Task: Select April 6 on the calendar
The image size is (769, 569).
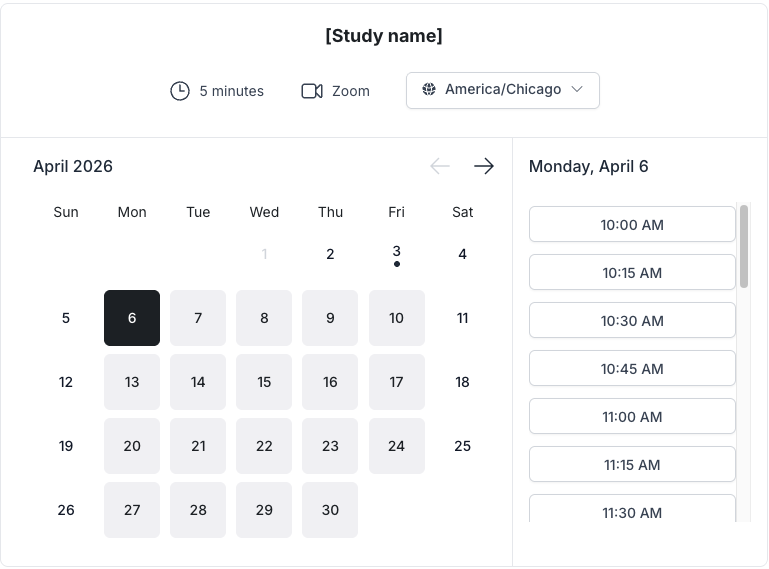Action: [x=132, y=318]
